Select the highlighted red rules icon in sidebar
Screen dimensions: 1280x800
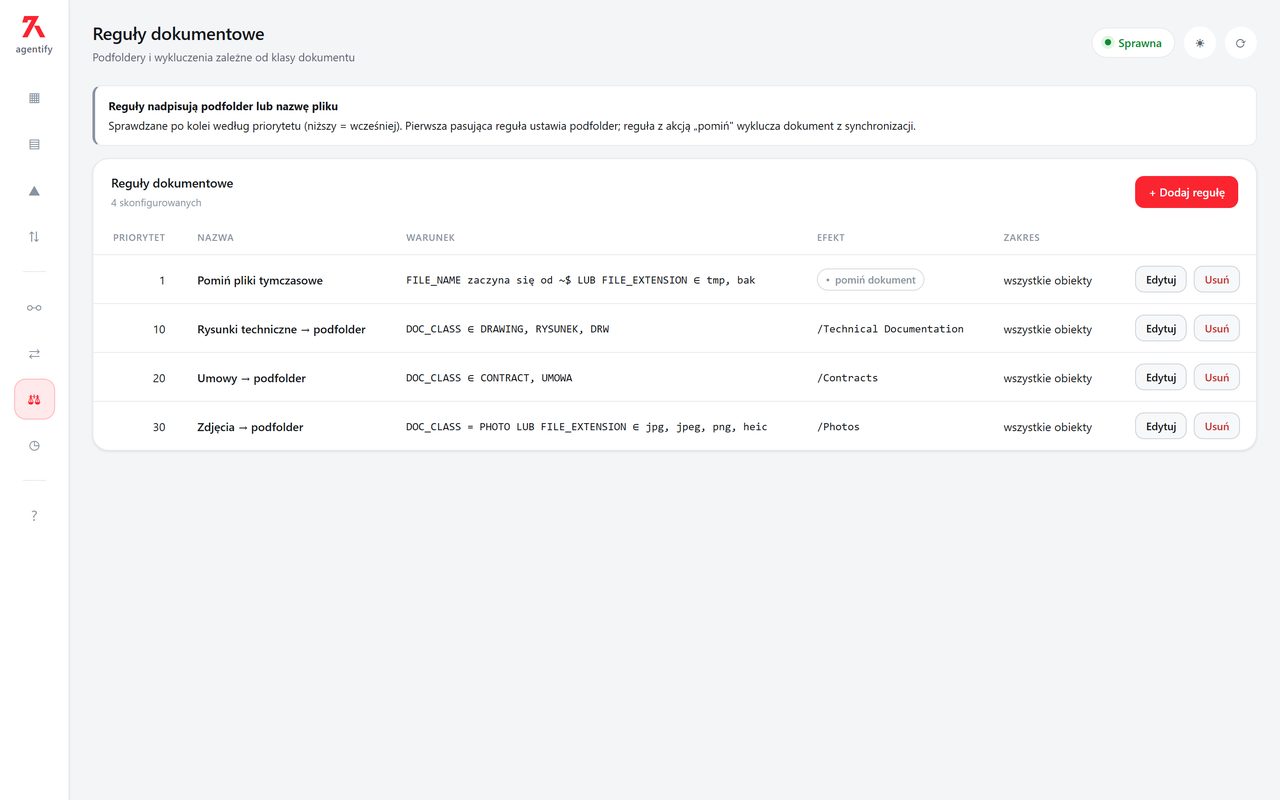tap(34, 399)
